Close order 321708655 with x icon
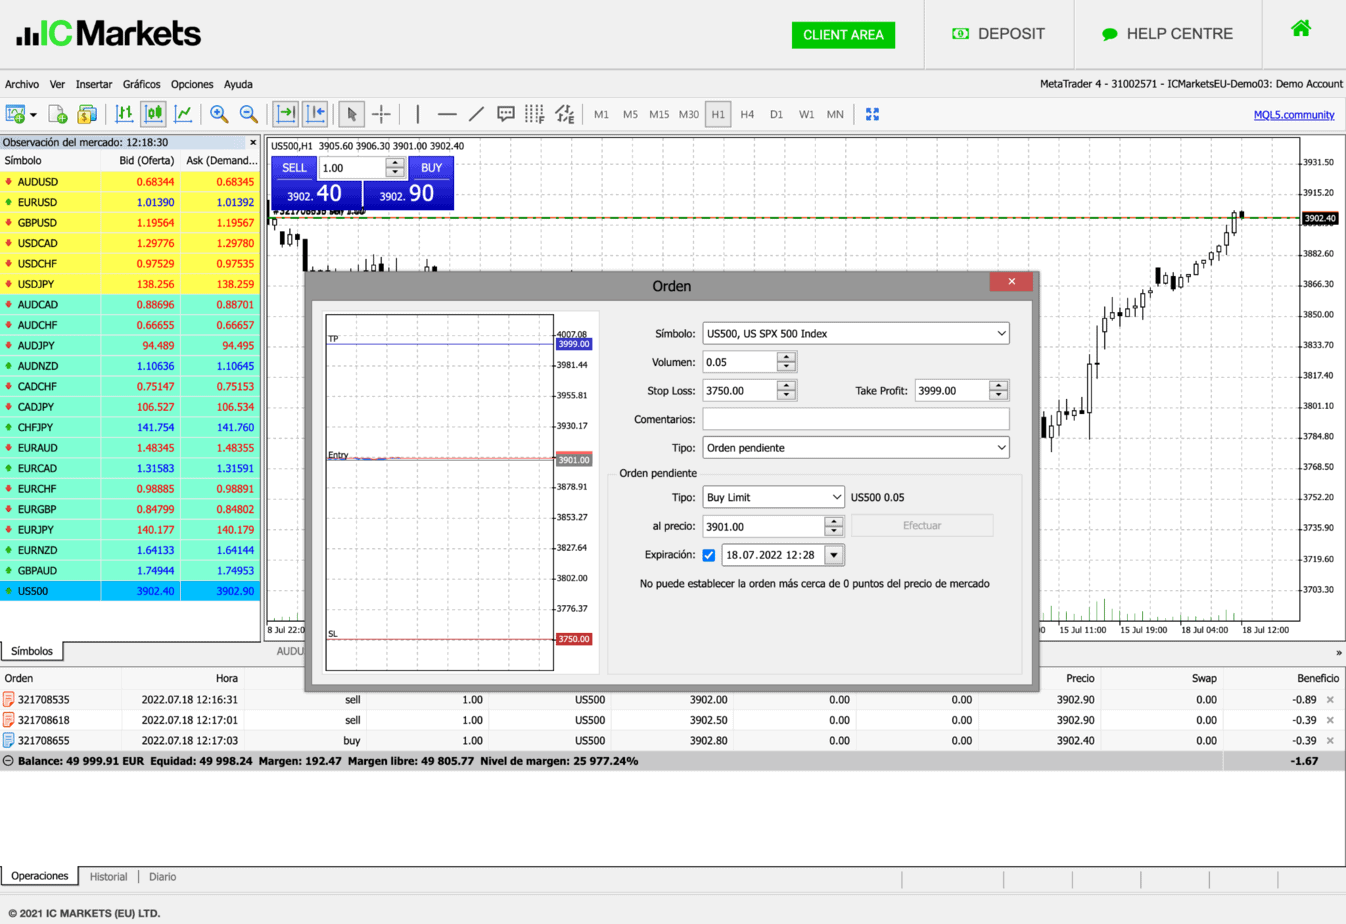This screenshot has width=1346, height=924. tap(1330, 741)
